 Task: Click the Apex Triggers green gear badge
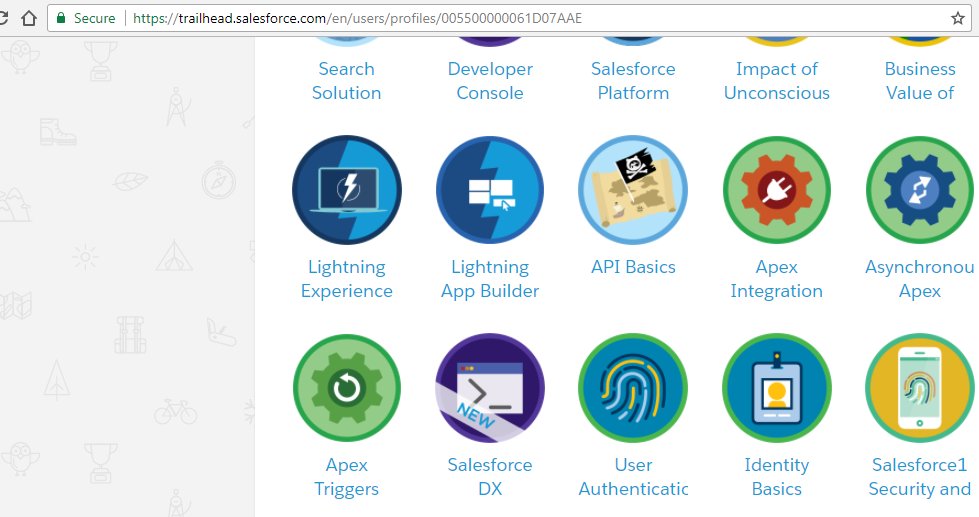pos(347,388)
